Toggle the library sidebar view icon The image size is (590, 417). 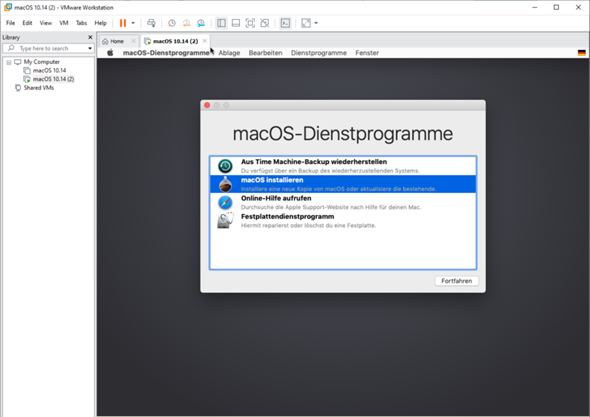[x=221, y=23]
